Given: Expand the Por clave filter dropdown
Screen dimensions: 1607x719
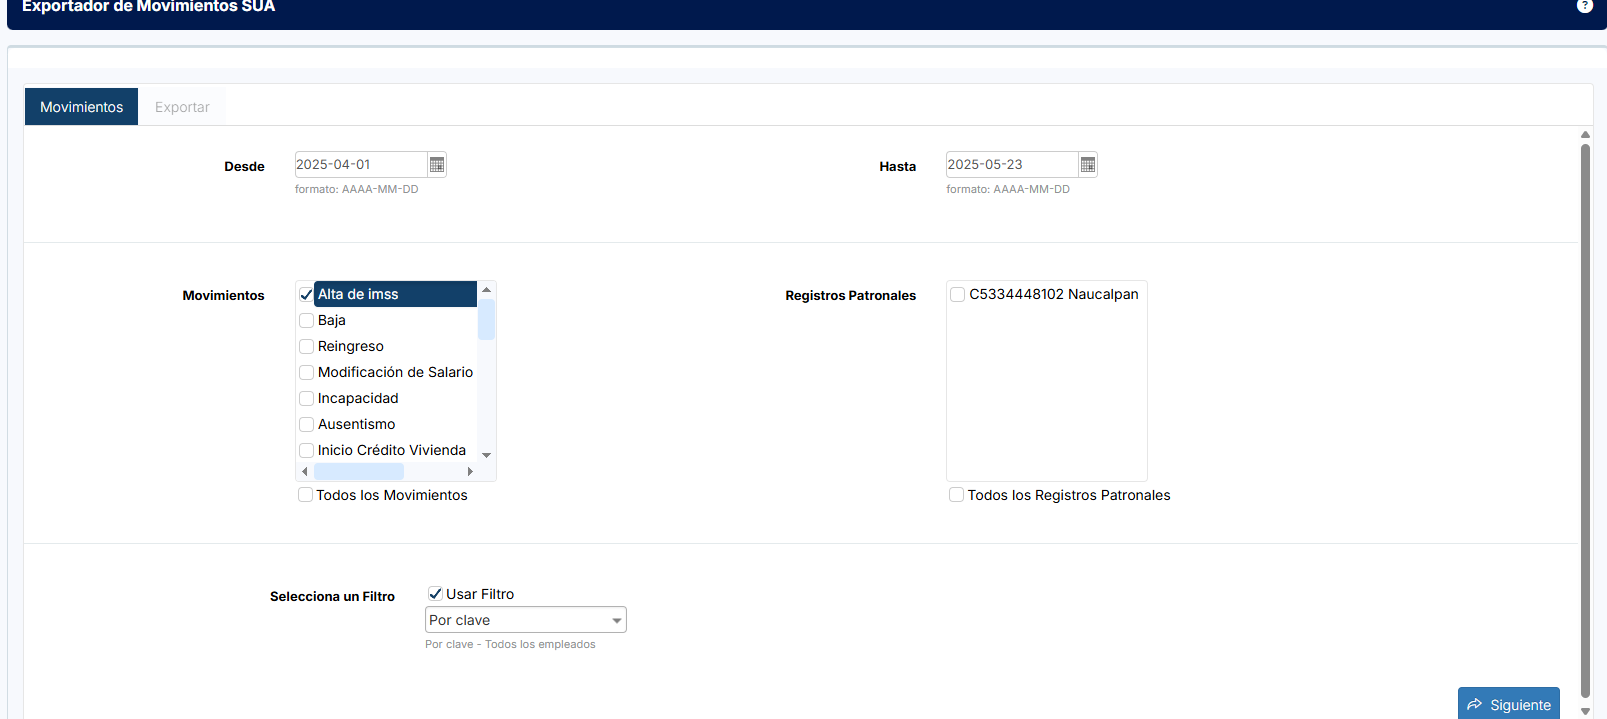Looking at the screenshot, I should pos(526,620).
